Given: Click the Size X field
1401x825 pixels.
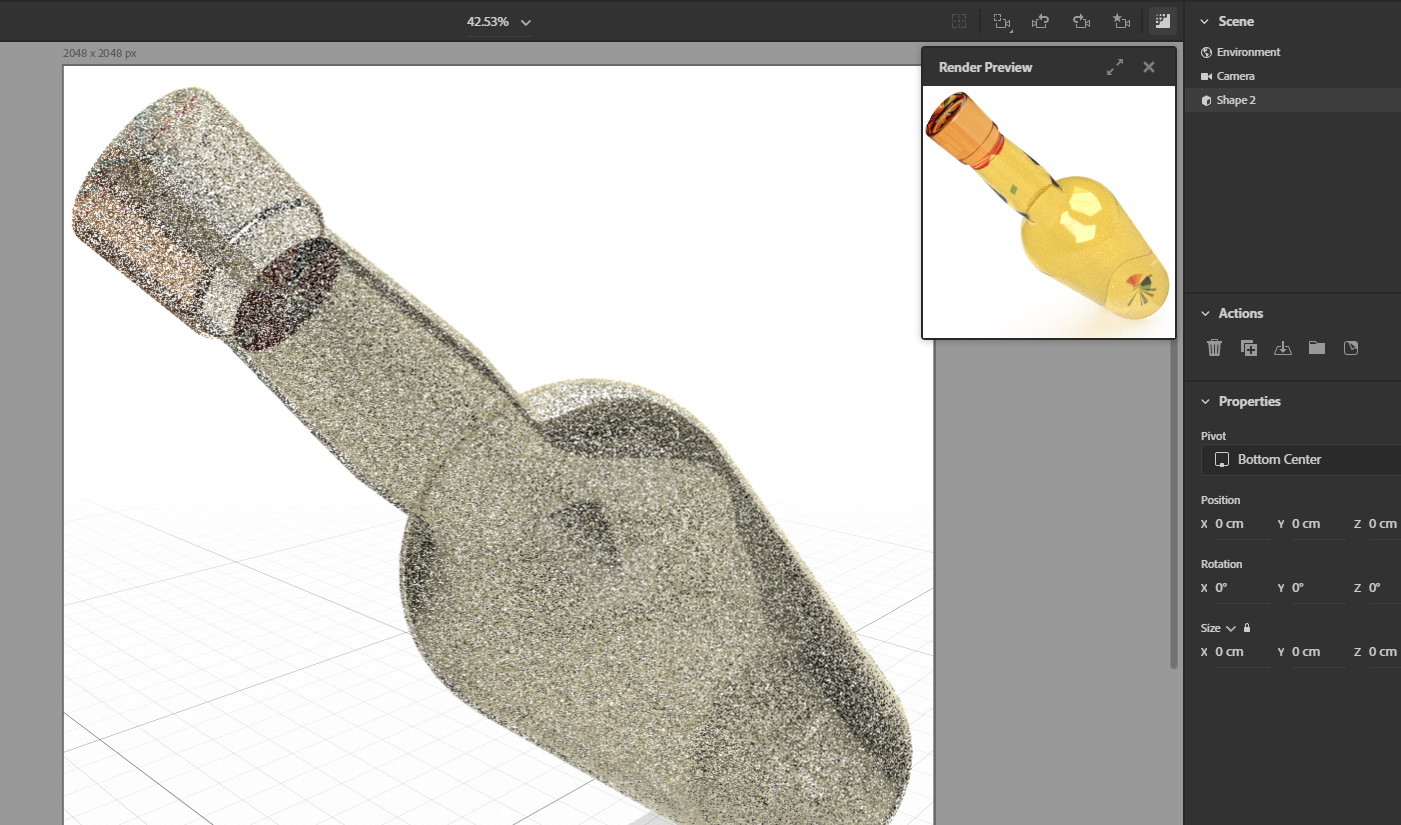Looking at the screenshot, I should click(x=1242, y=652).
